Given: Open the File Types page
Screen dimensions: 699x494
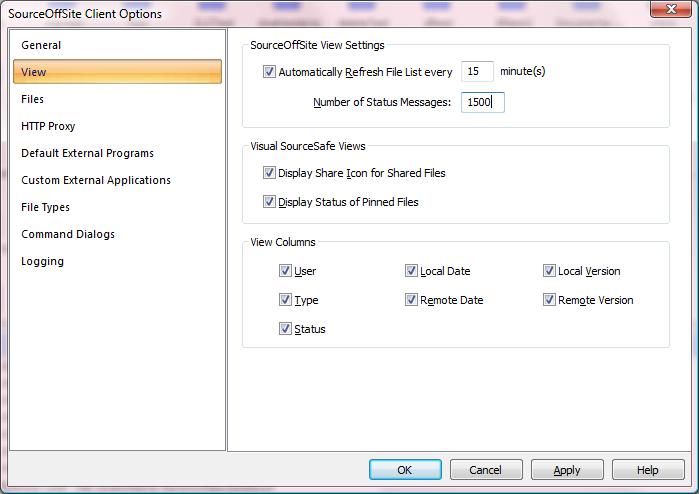Looking at the screenshot, I should 45,207.
